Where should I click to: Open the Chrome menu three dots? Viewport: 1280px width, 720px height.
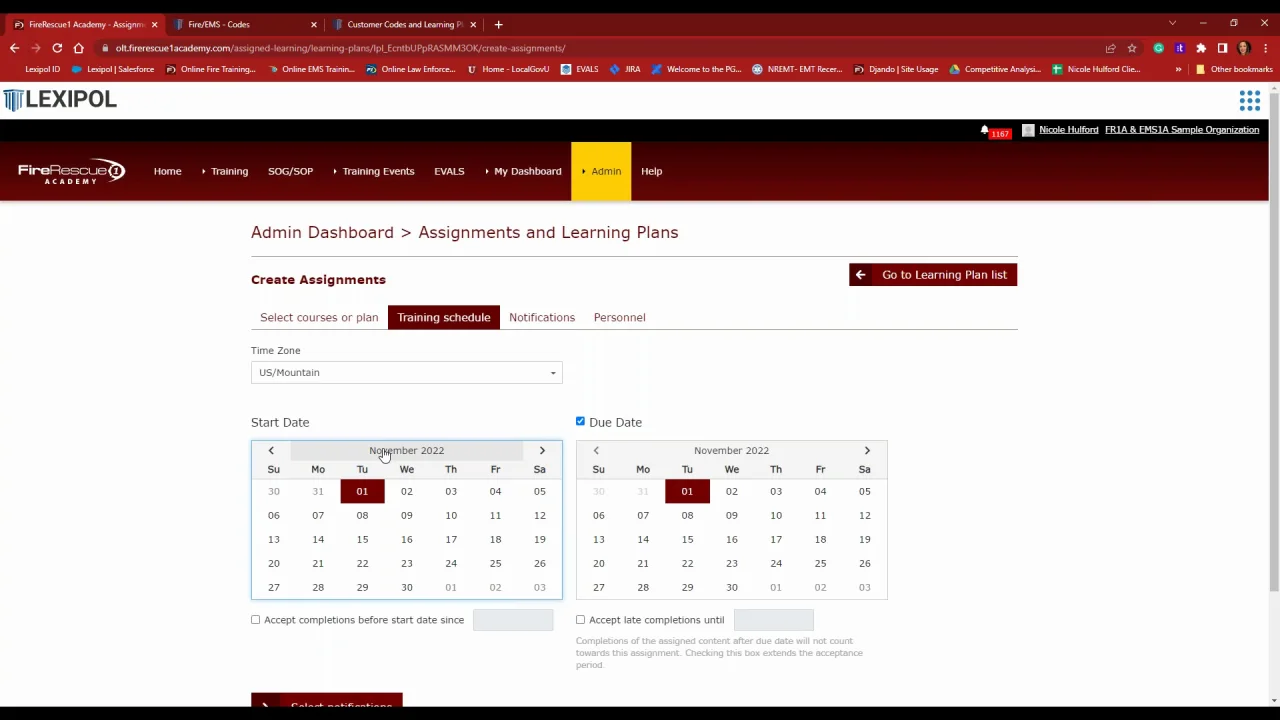[1264, 48]
